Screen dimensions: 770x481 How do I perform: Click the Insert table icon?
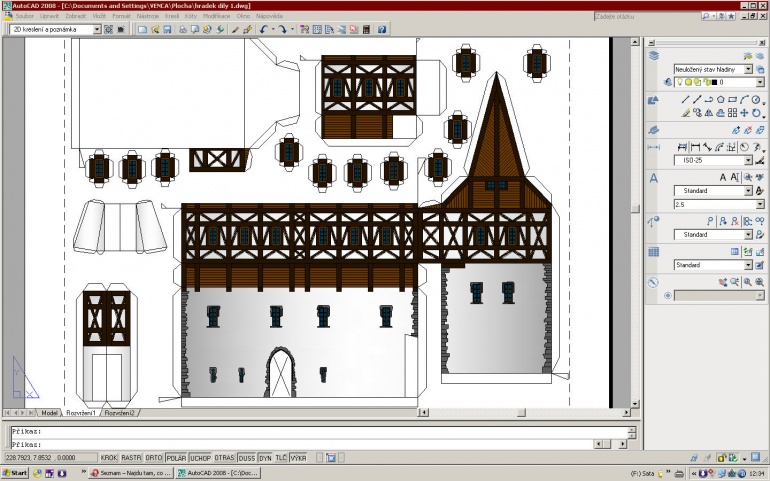(x=734, y=252)
